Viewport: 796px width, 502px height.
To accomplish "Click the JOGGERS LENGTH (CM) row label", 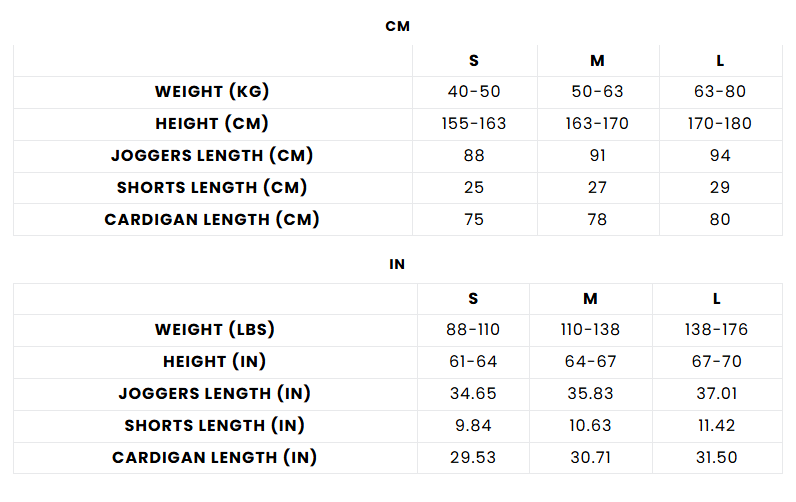I will (212, 156).
